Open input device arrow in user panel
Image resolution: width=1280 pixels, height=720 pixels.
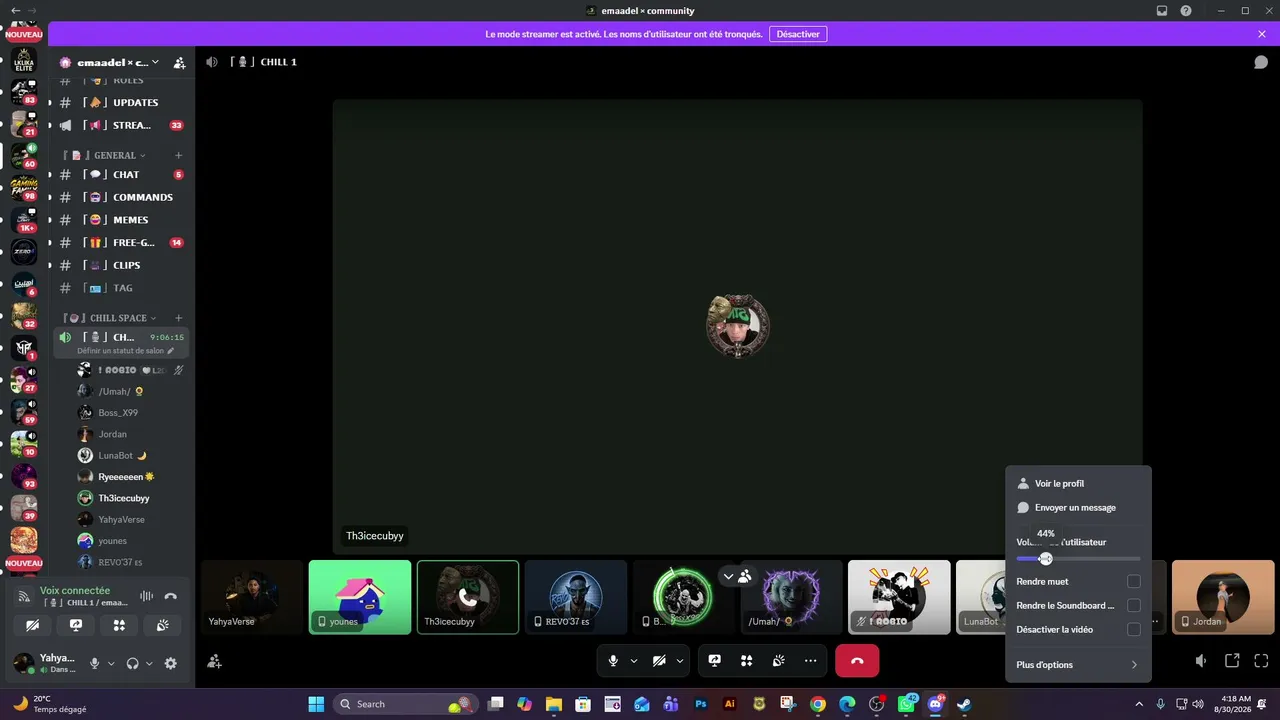[x=111, y=663]
